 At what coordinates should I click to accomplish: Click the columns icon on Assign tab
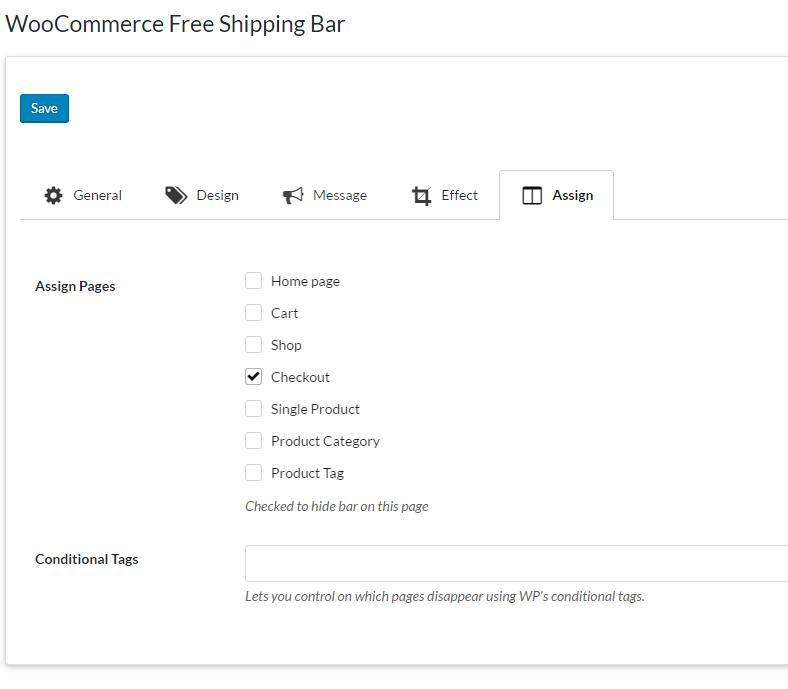[x=532, y=196]
